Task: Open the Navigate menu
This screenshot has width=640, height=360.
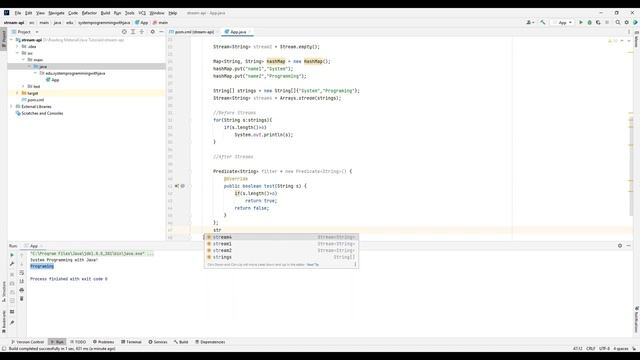Action: tap(56, 13)
